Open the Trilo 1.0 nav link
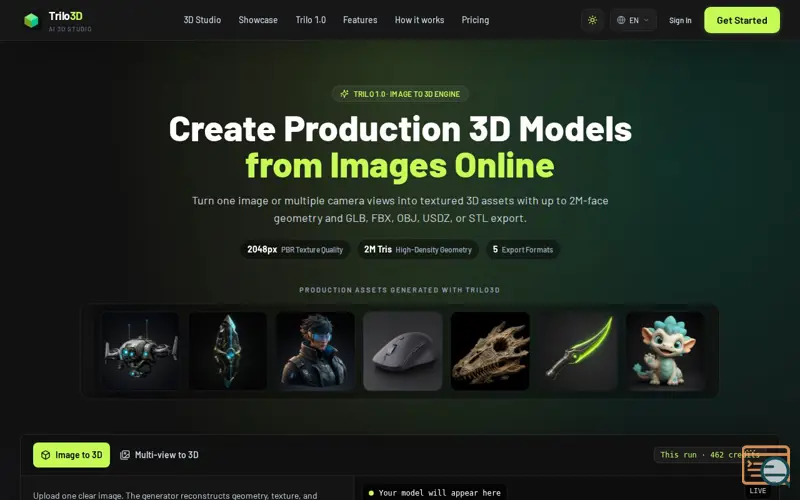This screenshot has width=800, height=500. pos(311,20)
